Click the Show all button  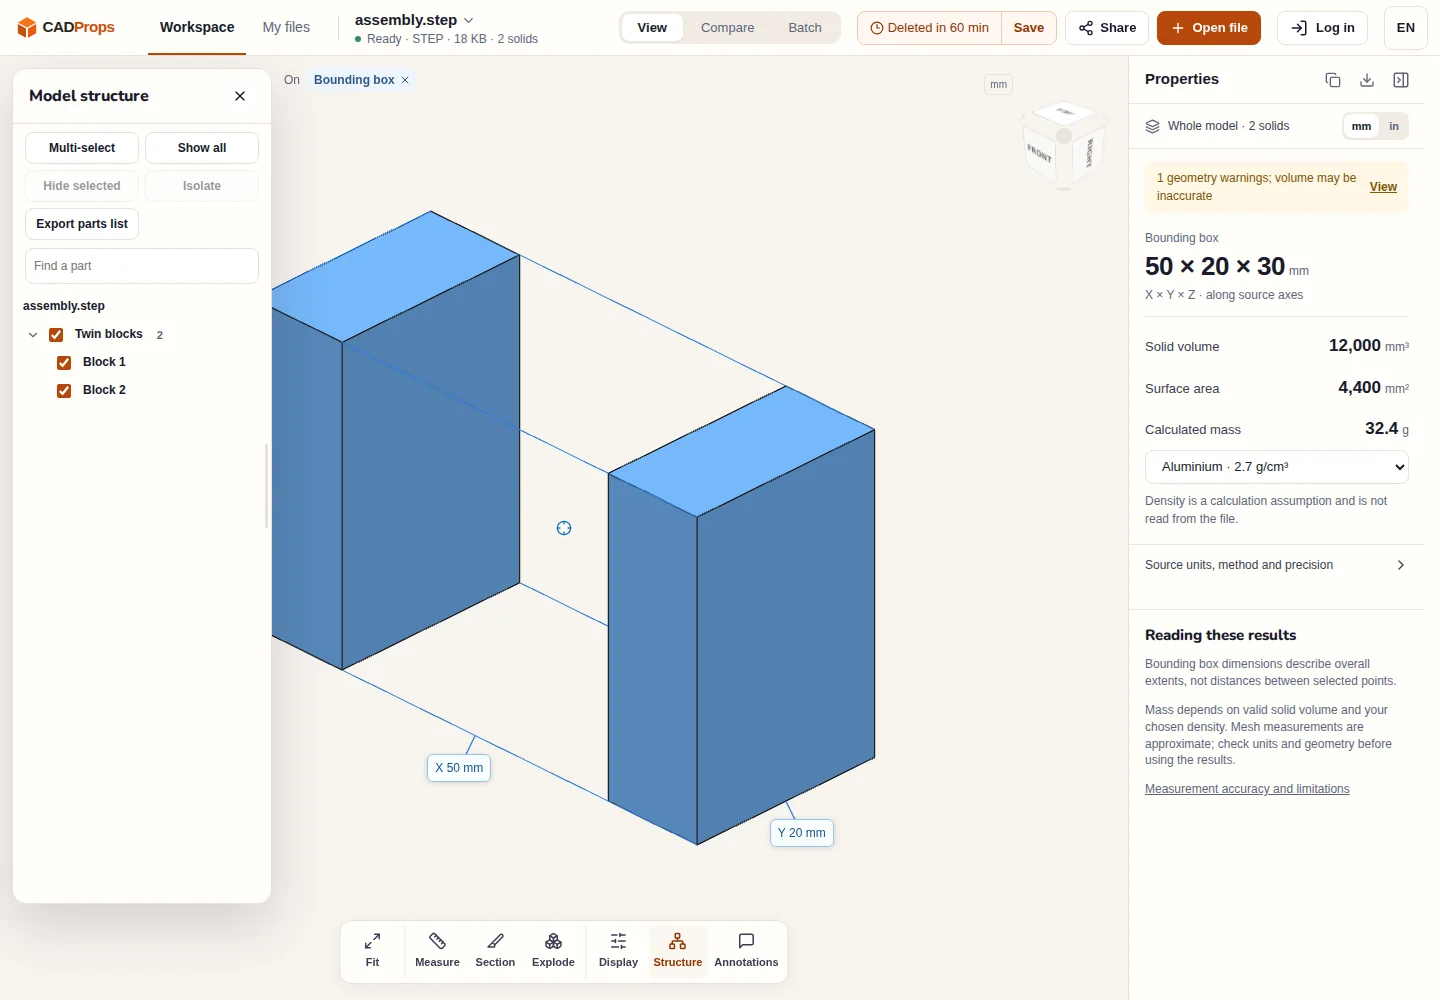tap(202, 148)
